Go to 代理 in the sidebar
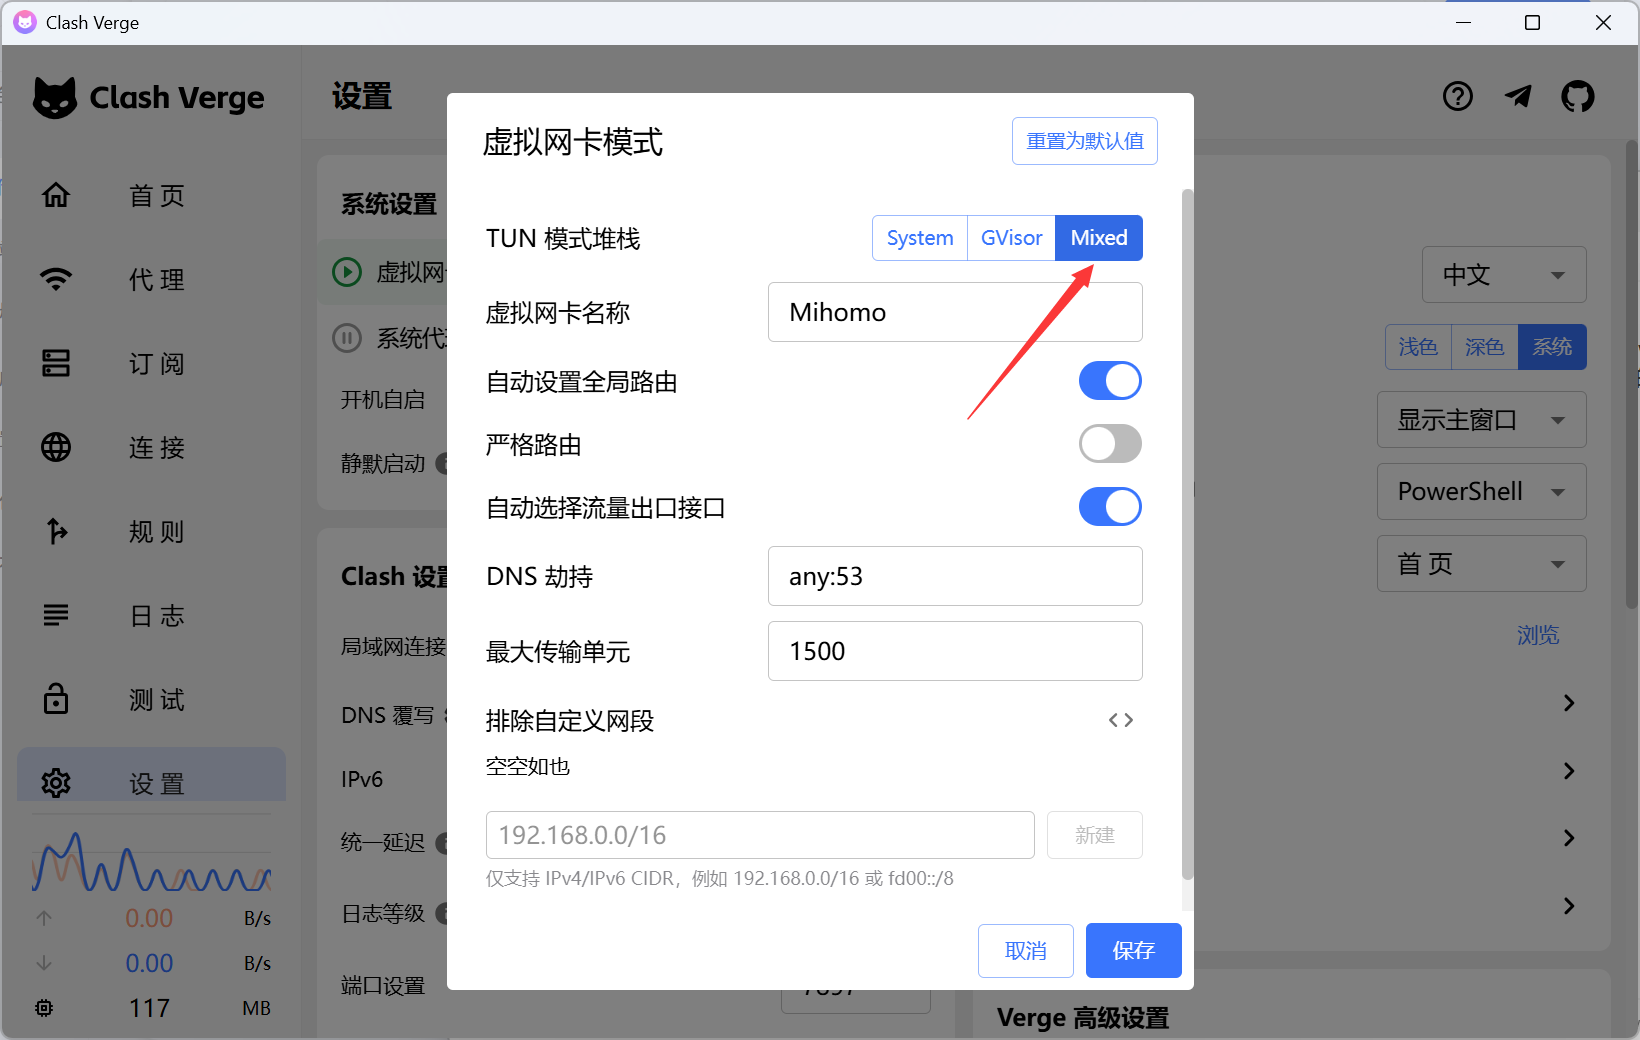The height and width of the screenshot is (1040, 1640). point(157,280)
